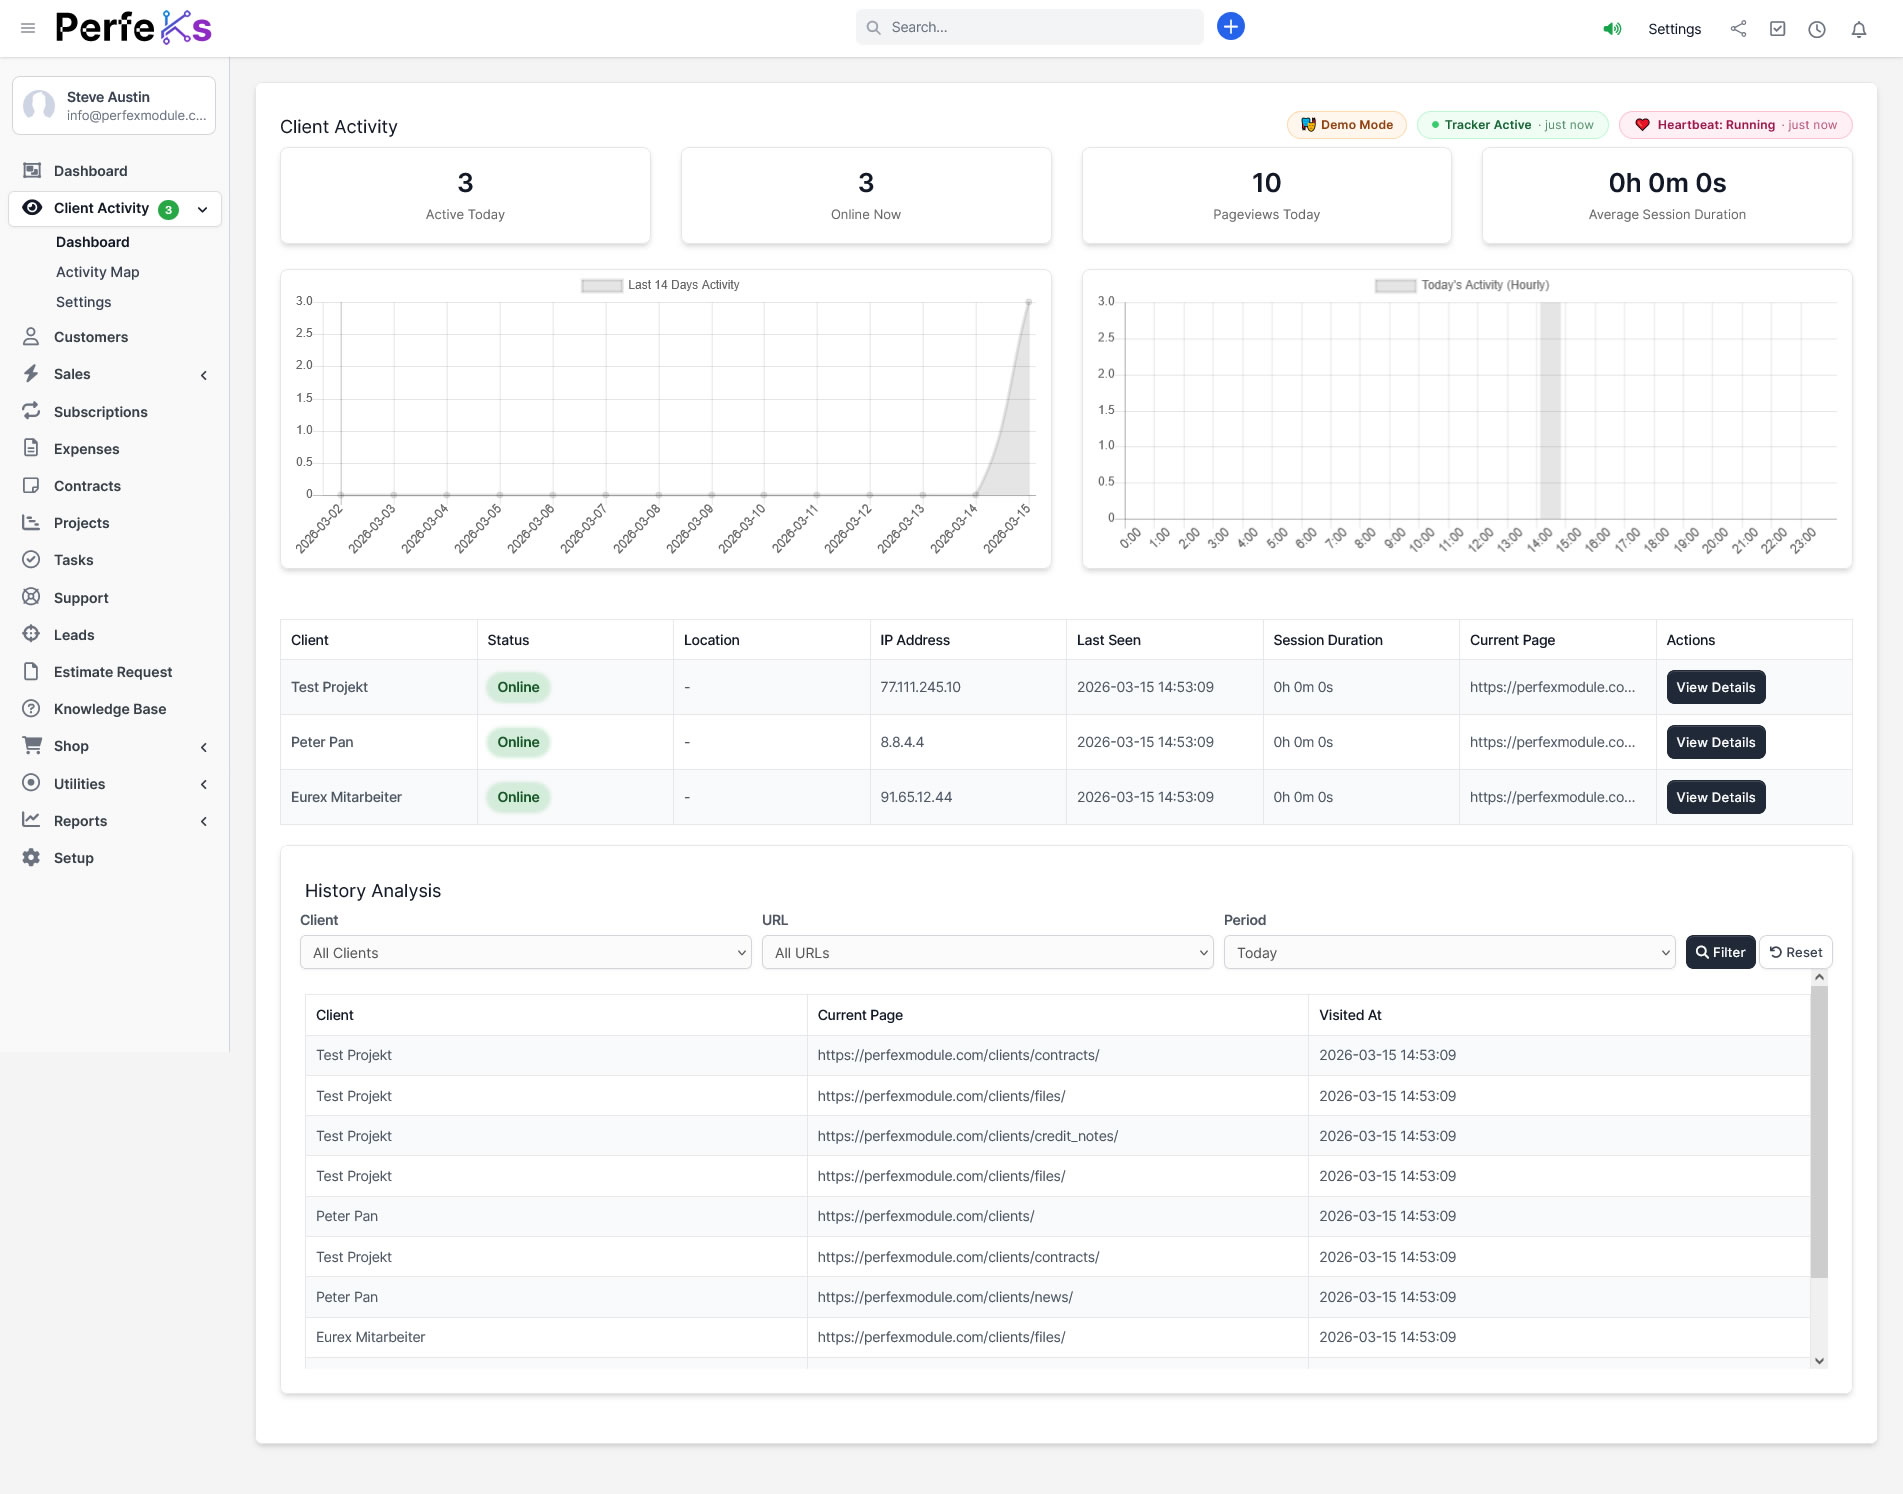This screenshot has height=1494, width=1903.
Task: Toggle Last 14 Days Activity legend
Action: [660, 285]
